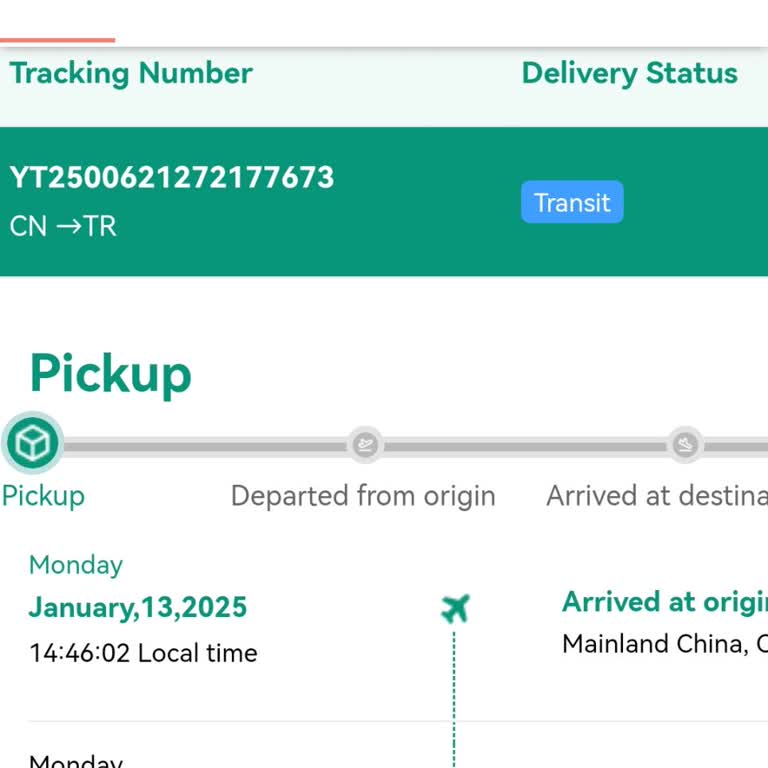Click the January,13,2025 date entry
The width and height of the screenshot is (768, 768).
tap(138, 607)
